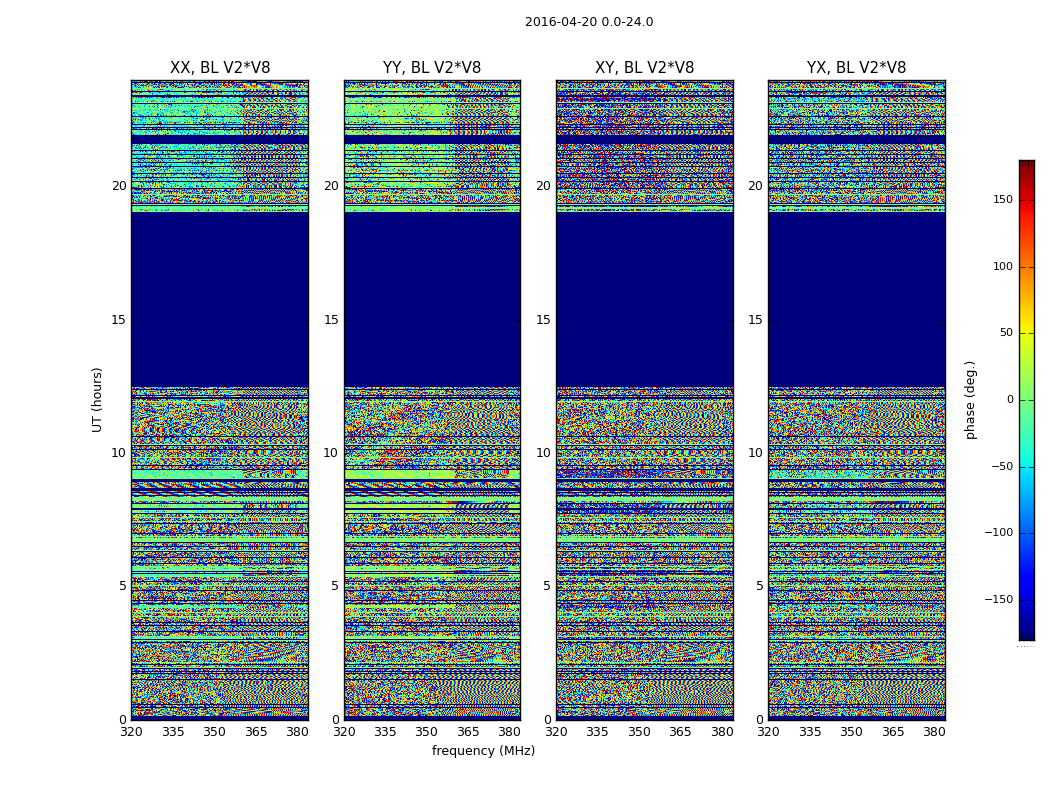Click the 350 frequency tick under YX panel
Viewport: 1050px width, 800px height.
coord(851,732)
